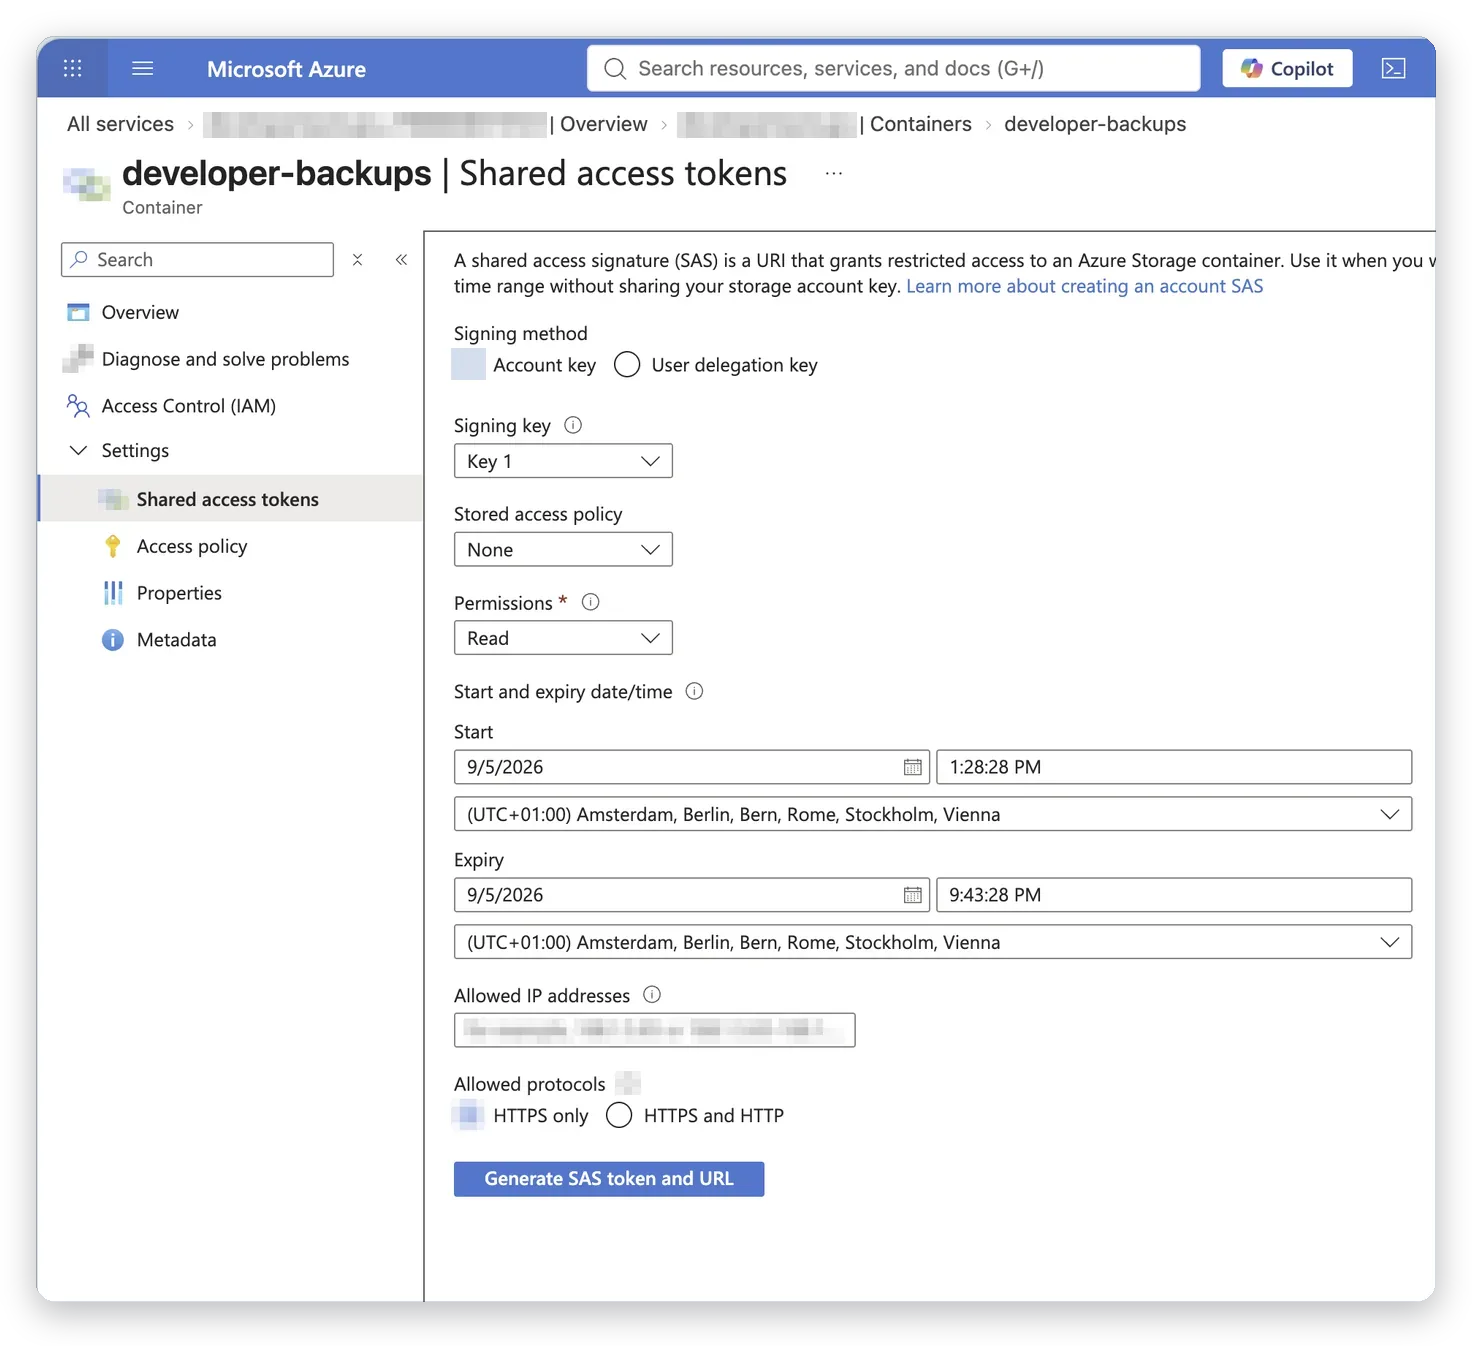Image resolution: width=1472 pixels, height=1346 pixels.
Task: Click Generate SAS token and URL
Action: coord(609,1179)
